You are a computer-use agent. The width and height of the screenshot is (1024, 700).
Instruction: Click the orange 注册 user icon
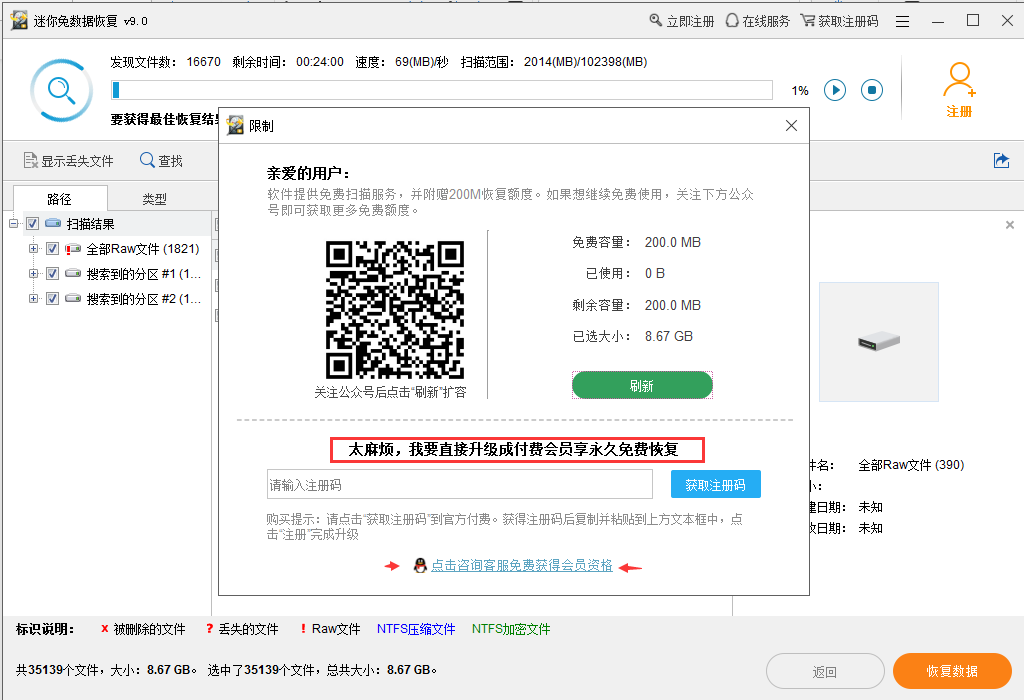(x=959, y=90)
